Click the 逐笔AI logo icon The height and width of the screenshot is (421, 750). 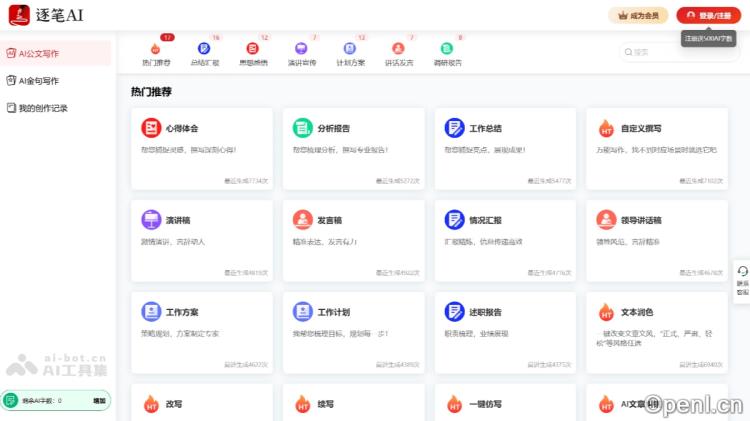tap(19, 15)
